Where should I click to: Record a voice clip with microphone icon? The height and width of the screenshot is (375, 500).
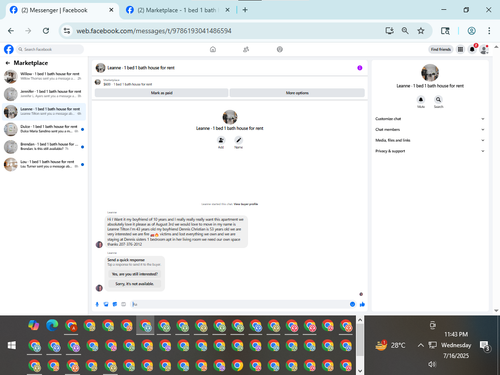[x=97, y=304]
